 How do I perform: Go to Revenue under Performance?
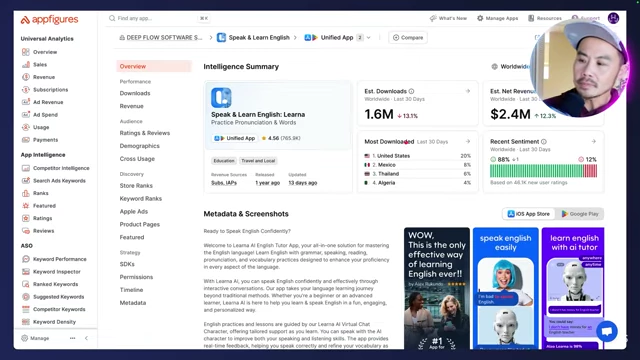(131, 106)
